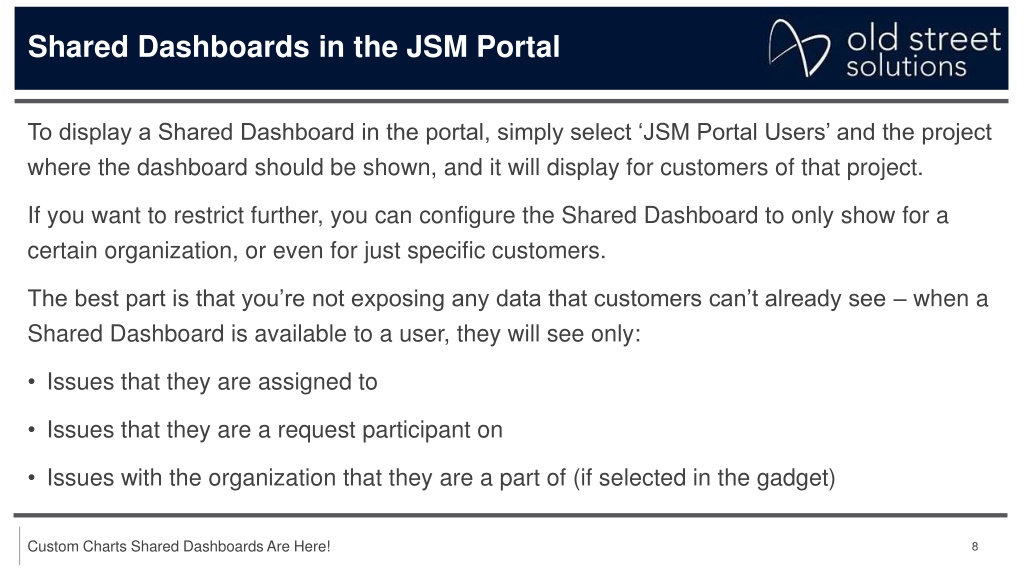Click the paragraph starting 'If you want to restrict further'
The image size is (1024, 576).
point(488,232)
